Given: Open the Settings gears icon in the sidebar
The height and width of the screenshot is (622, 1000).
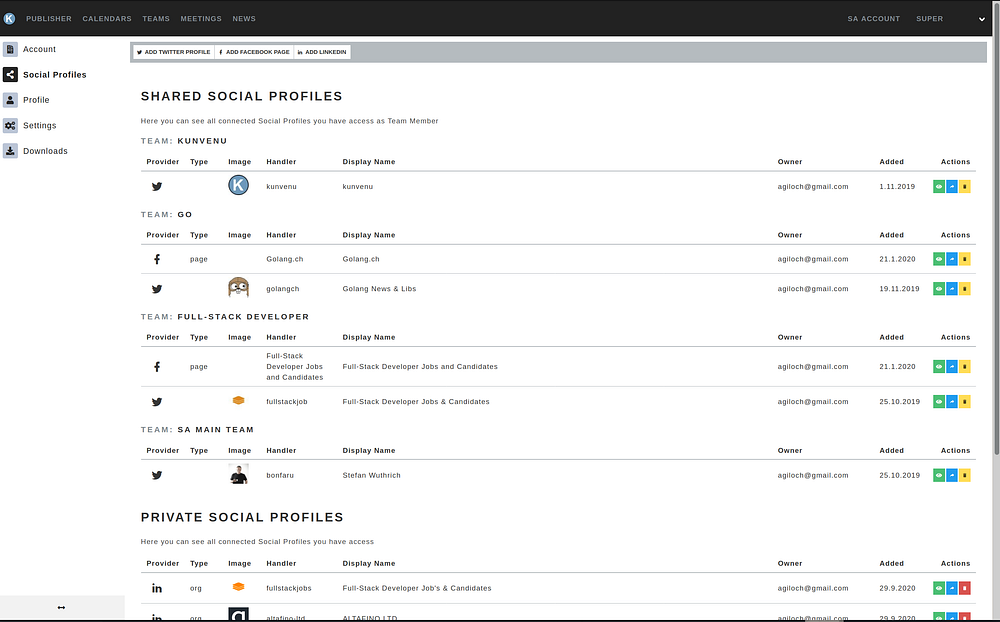Looking at the screenshot, I should click(10, 126).
